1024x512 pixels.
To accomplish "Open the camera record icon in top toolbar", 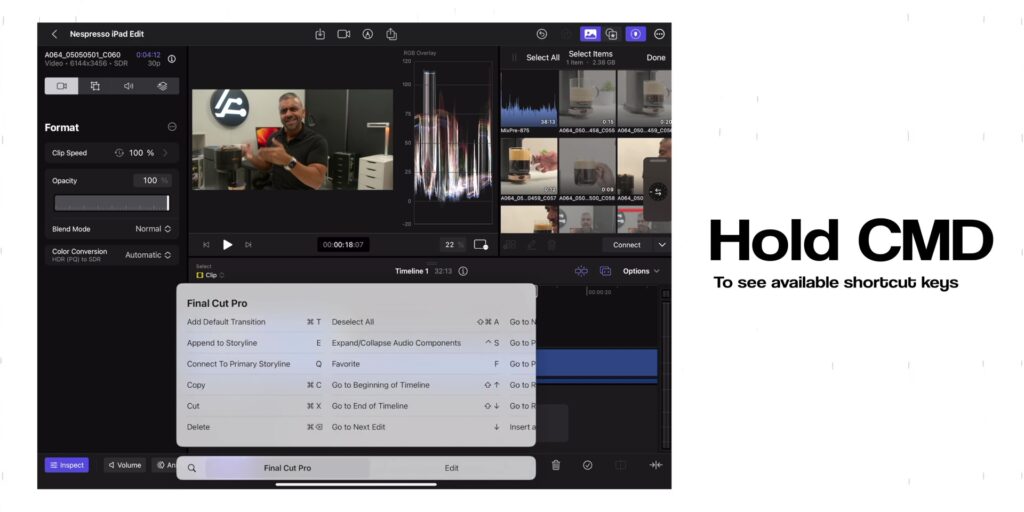I will 344,34.
